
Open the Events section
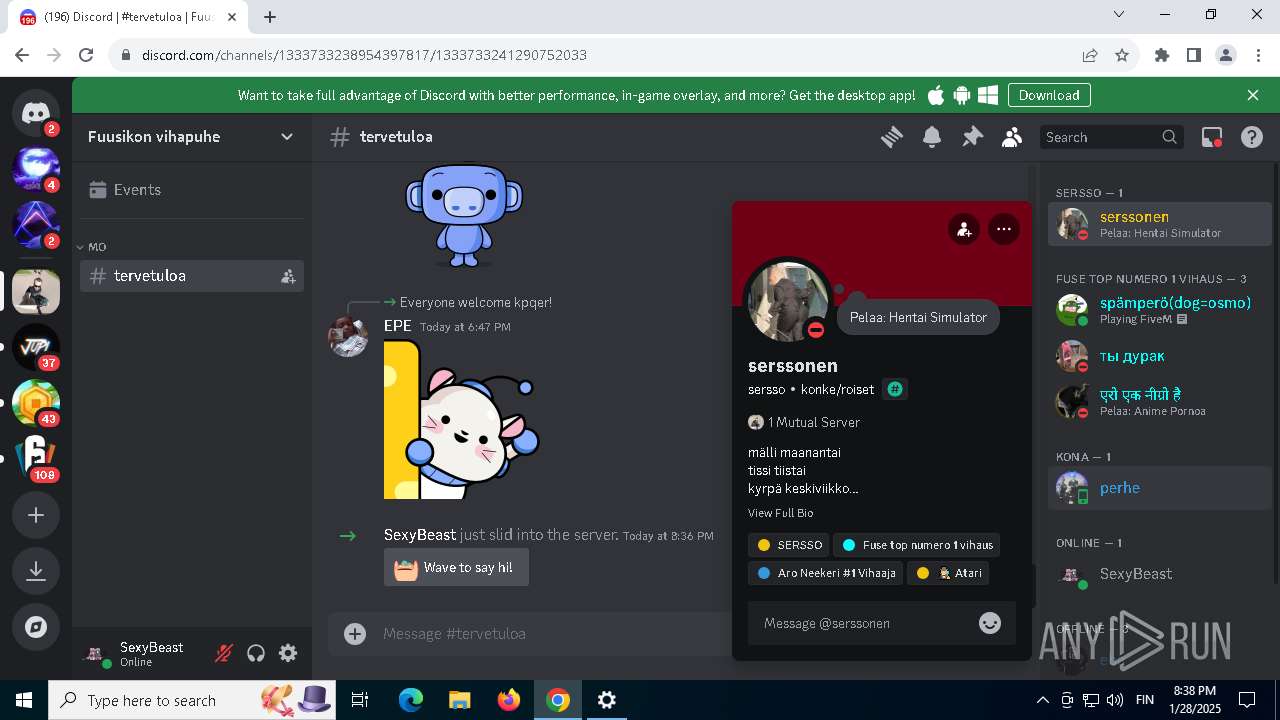tap(192, 190)
